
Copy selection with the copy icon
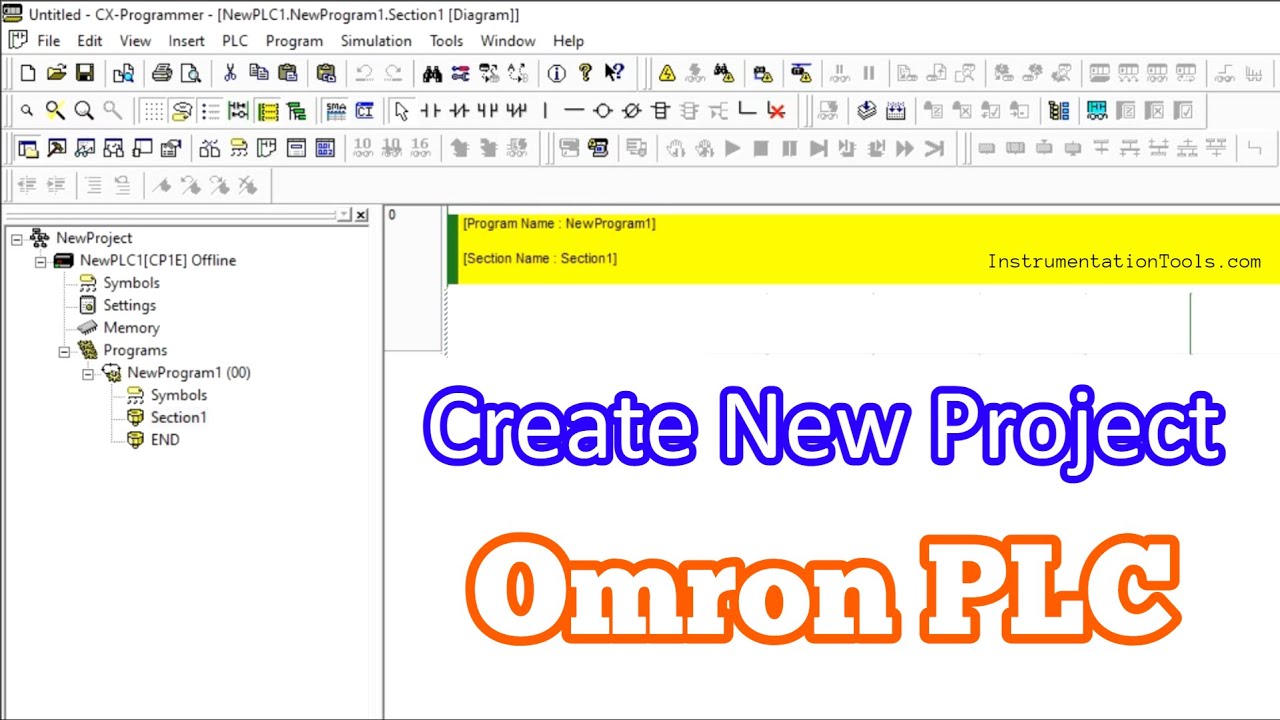click(x=258, y=73)
